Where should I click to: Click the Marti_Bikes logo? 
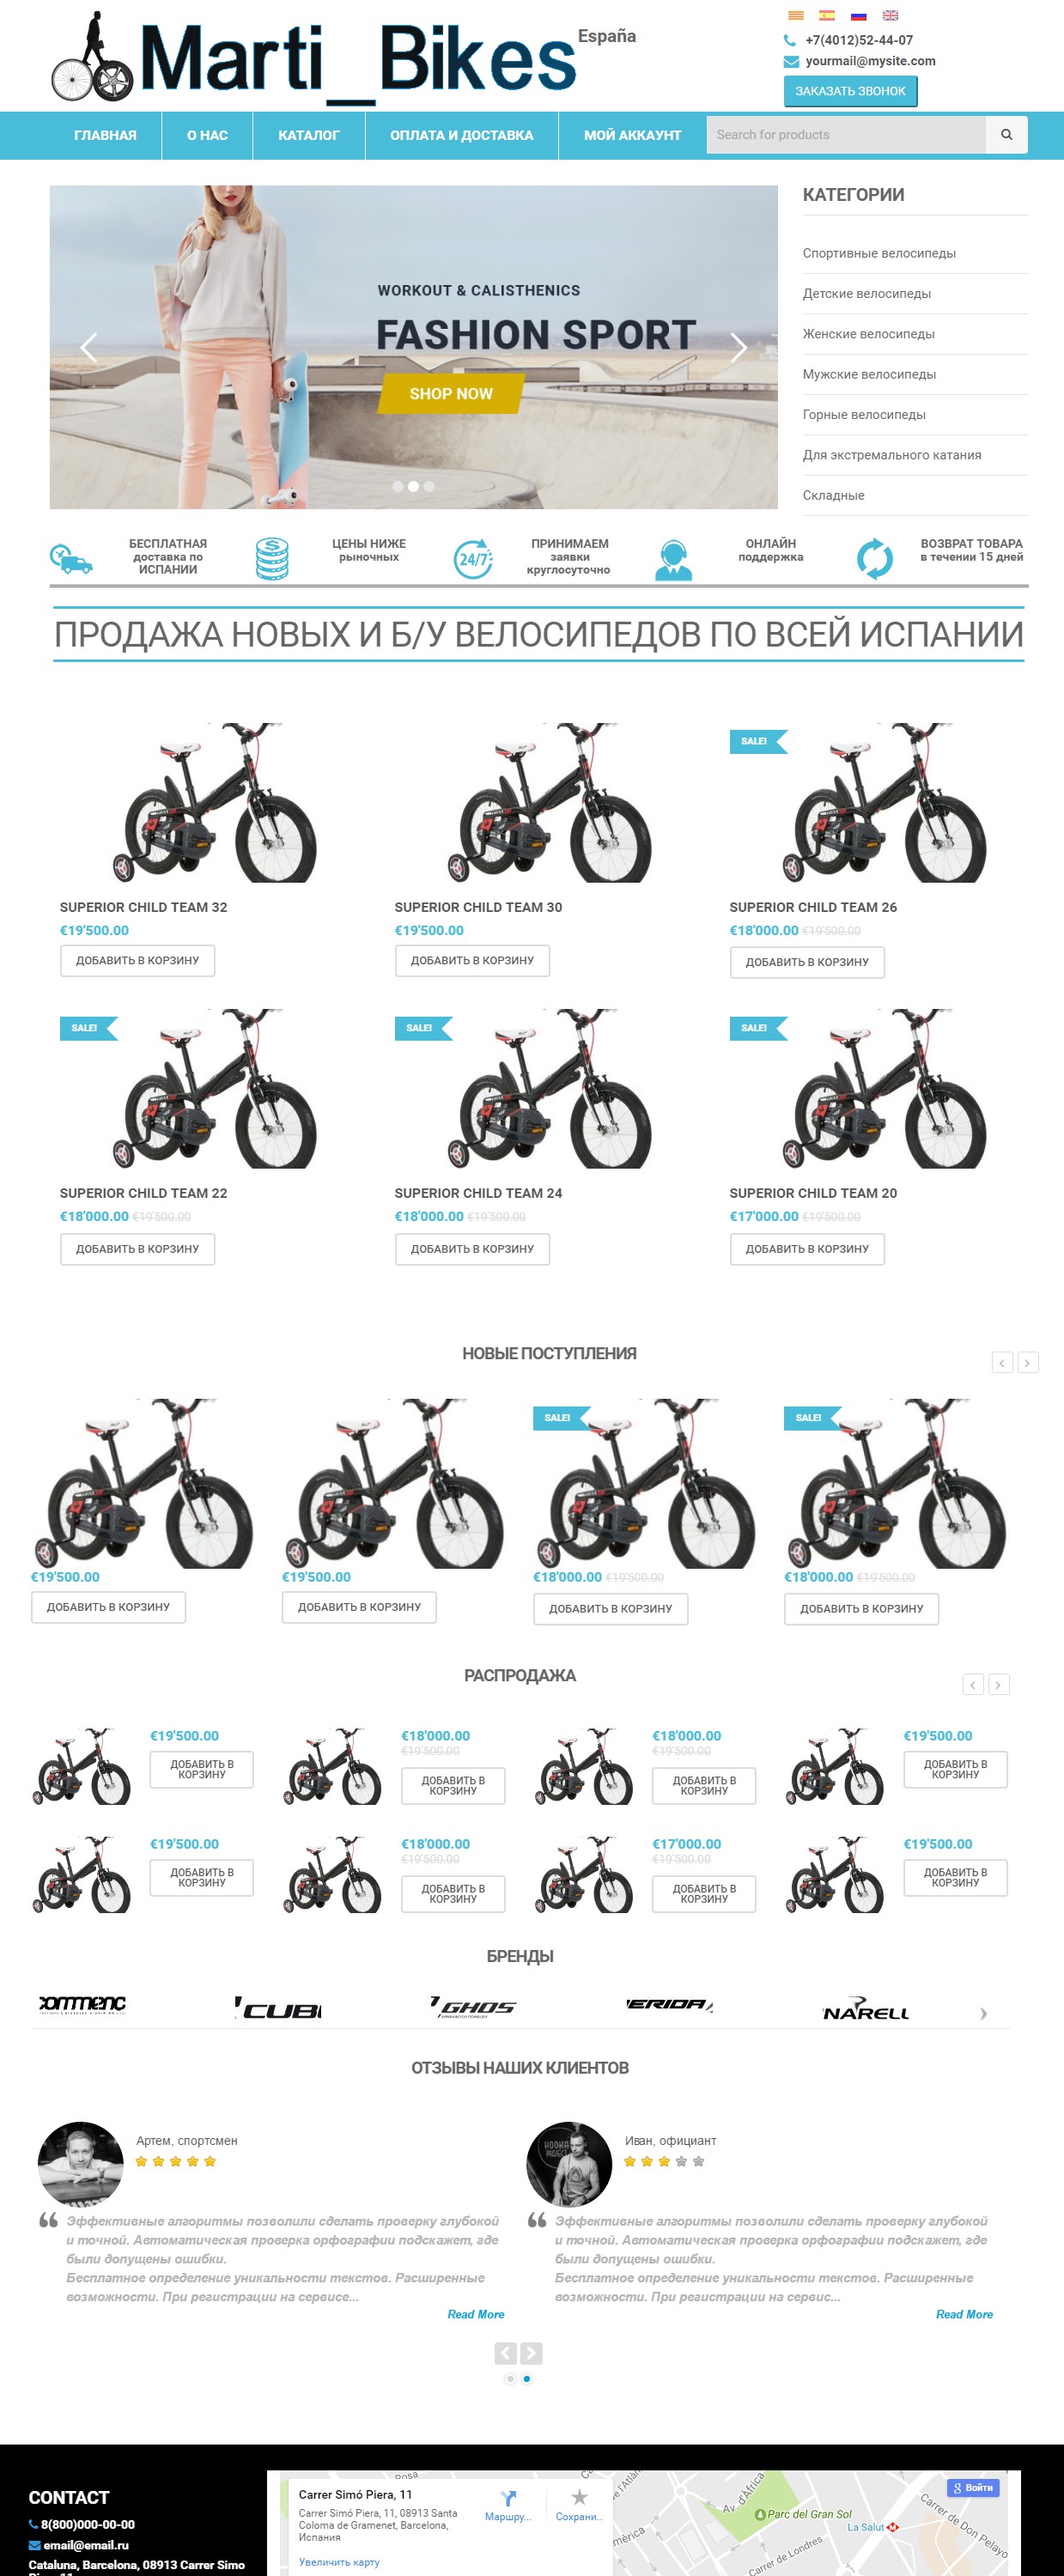314,58
